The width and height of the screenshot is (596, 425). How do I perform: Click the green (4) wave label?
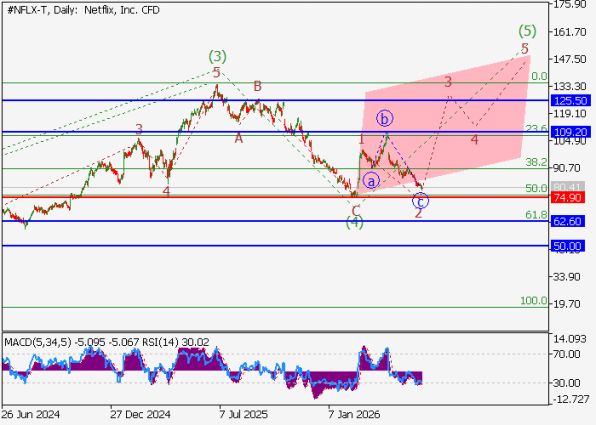click(354, 223)
